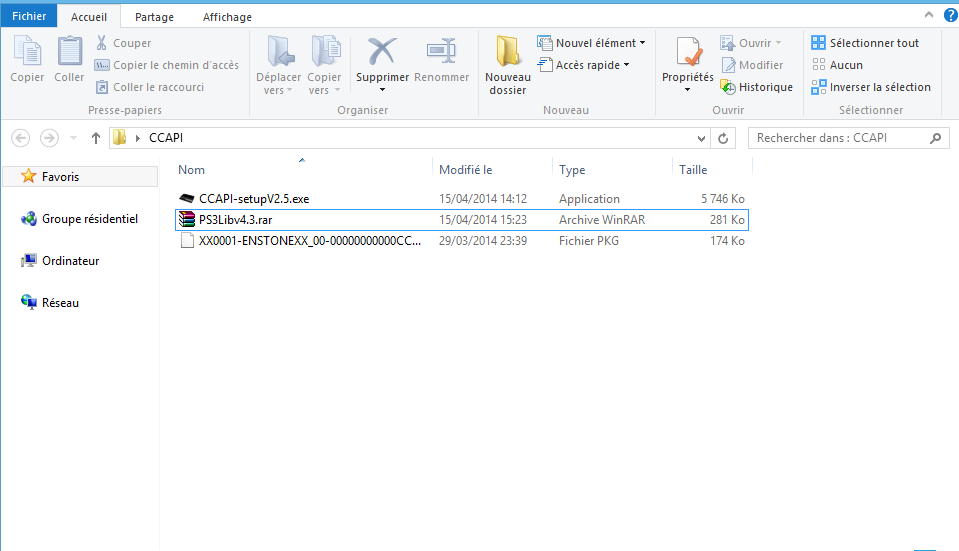This screenshot has height=551, width=959.
Task: Click the Copier clipboard icon
Action: point(28,51)
